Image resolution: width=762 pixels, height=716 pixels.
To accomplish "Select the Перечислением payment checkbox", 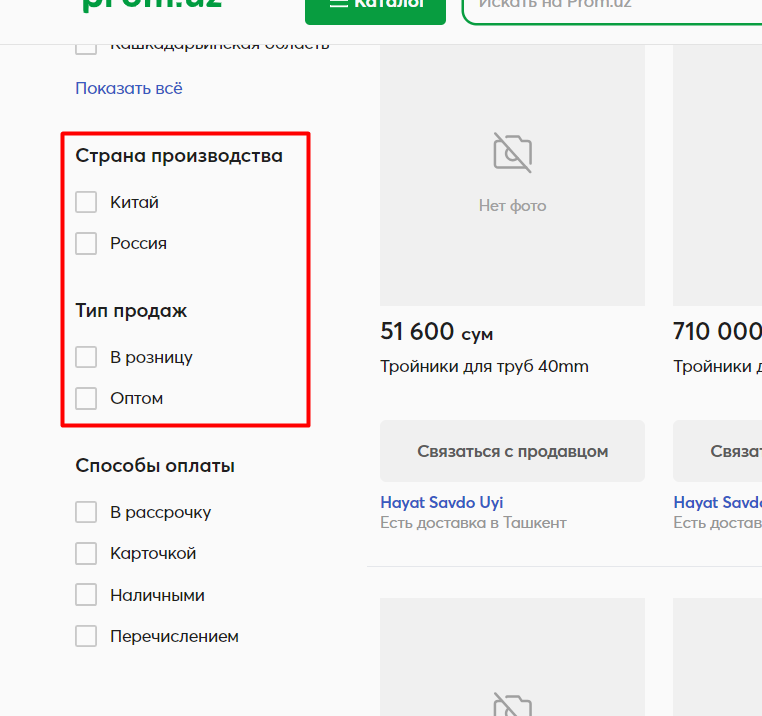I will (x=86, y=636).
